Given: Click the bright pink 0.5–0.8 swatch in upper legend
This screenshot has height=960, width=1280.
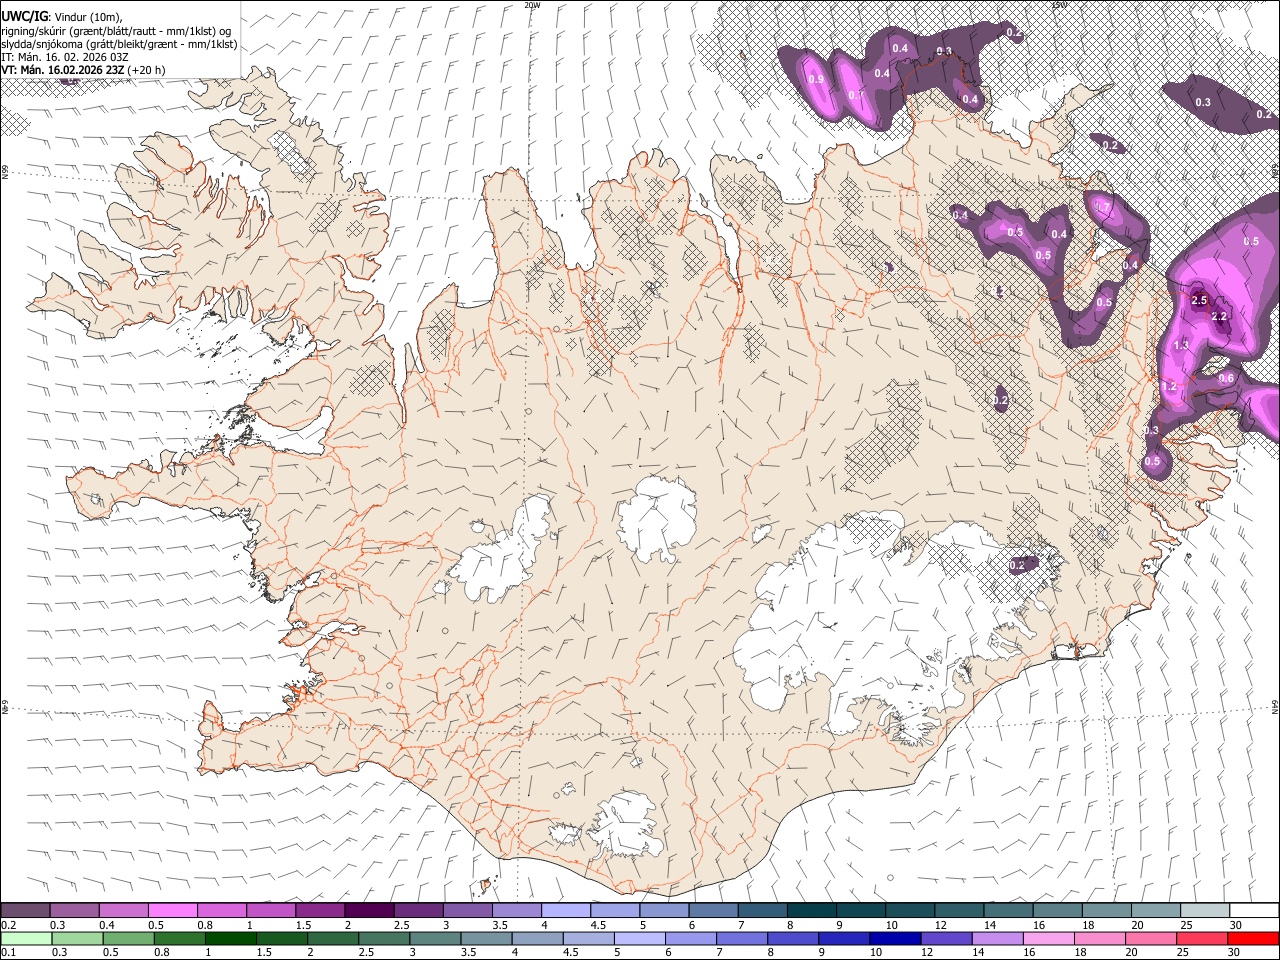Looking at the screenshot, I should tap(172, 910).
